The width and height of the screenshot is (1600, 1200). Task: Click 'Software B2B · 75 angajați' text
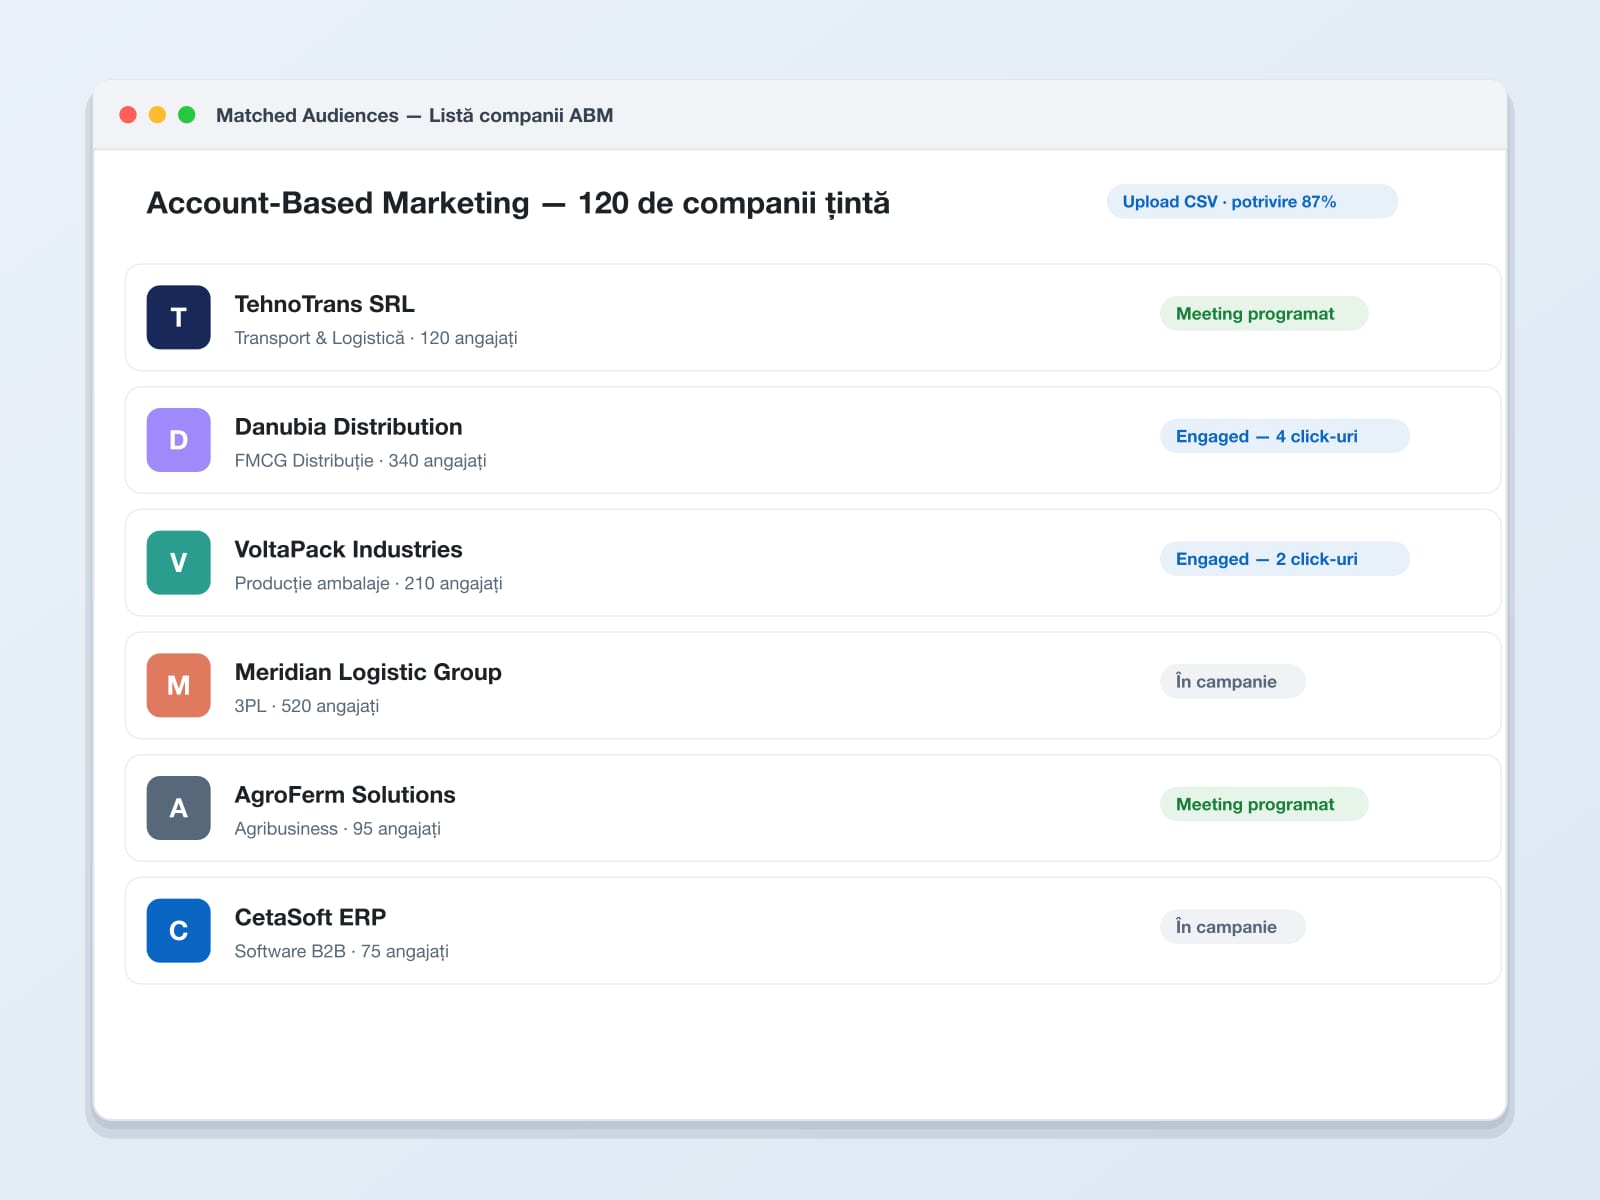click(x=341, y=951)
